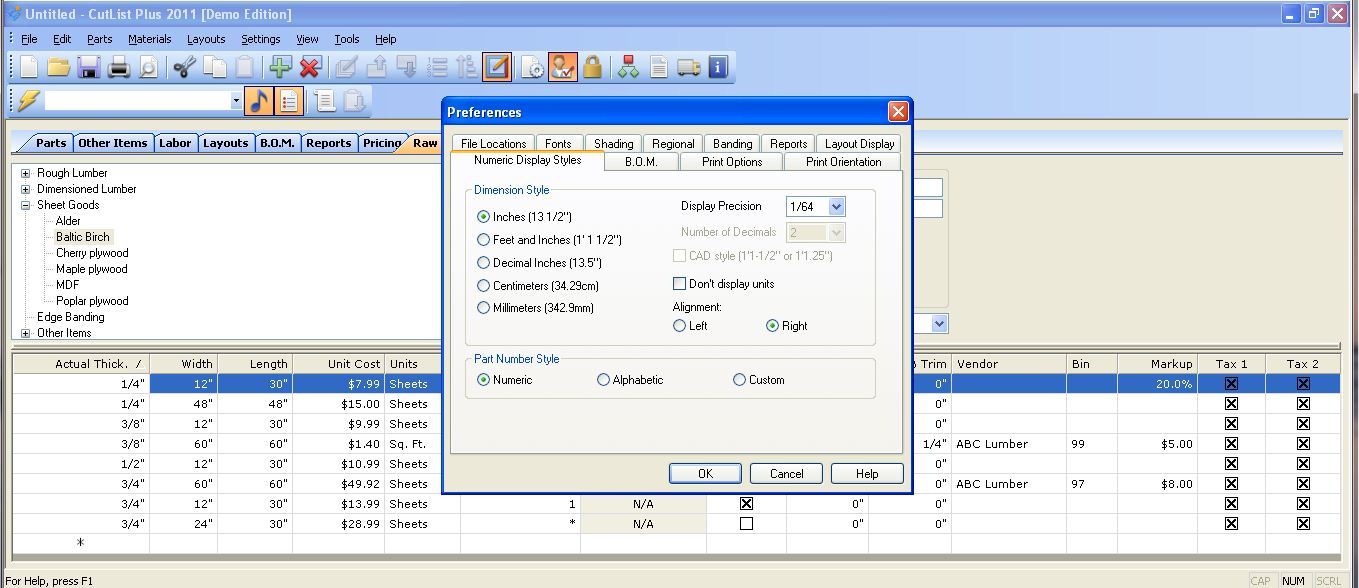Click the Help button in Preferences
Screen dimensions: 1359x588
coord(867,474)
